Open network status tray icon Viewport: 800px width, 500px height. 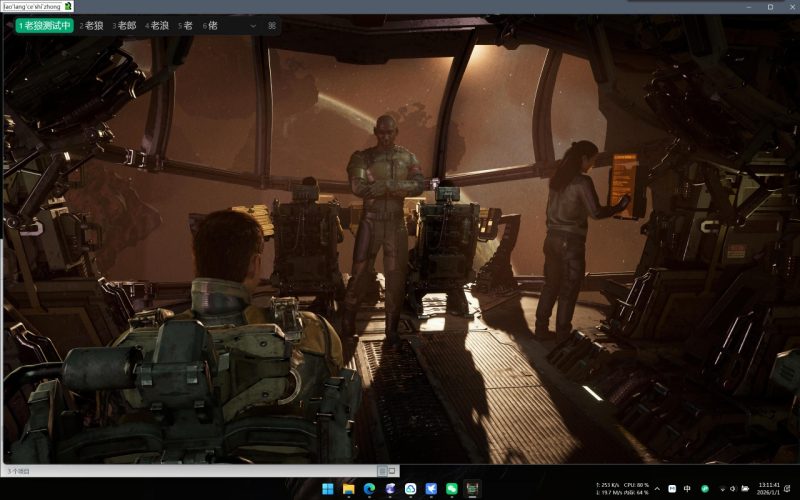click(x=722, y=489)
